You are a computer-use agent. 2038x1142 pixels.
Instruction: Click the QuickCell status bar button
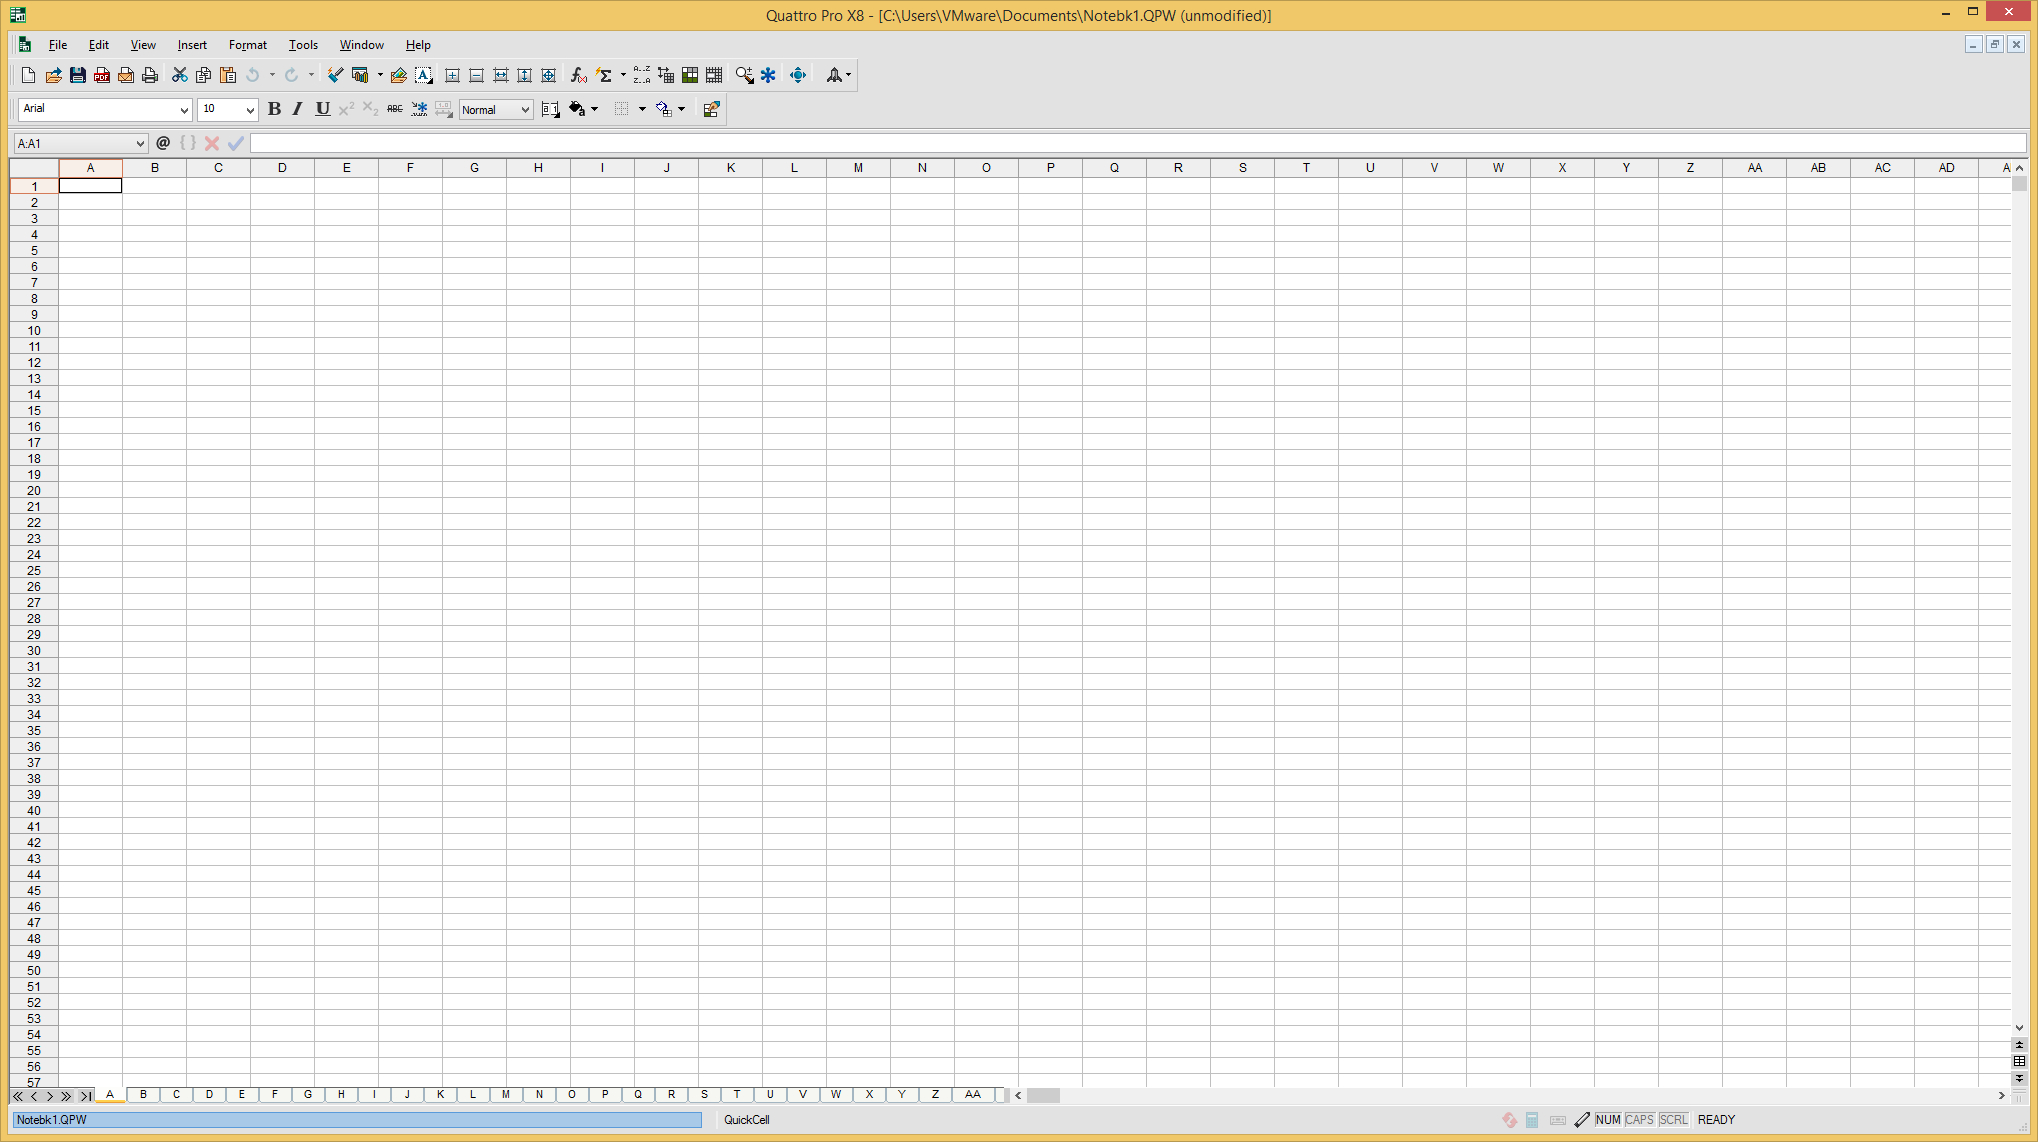(746, 1120)
